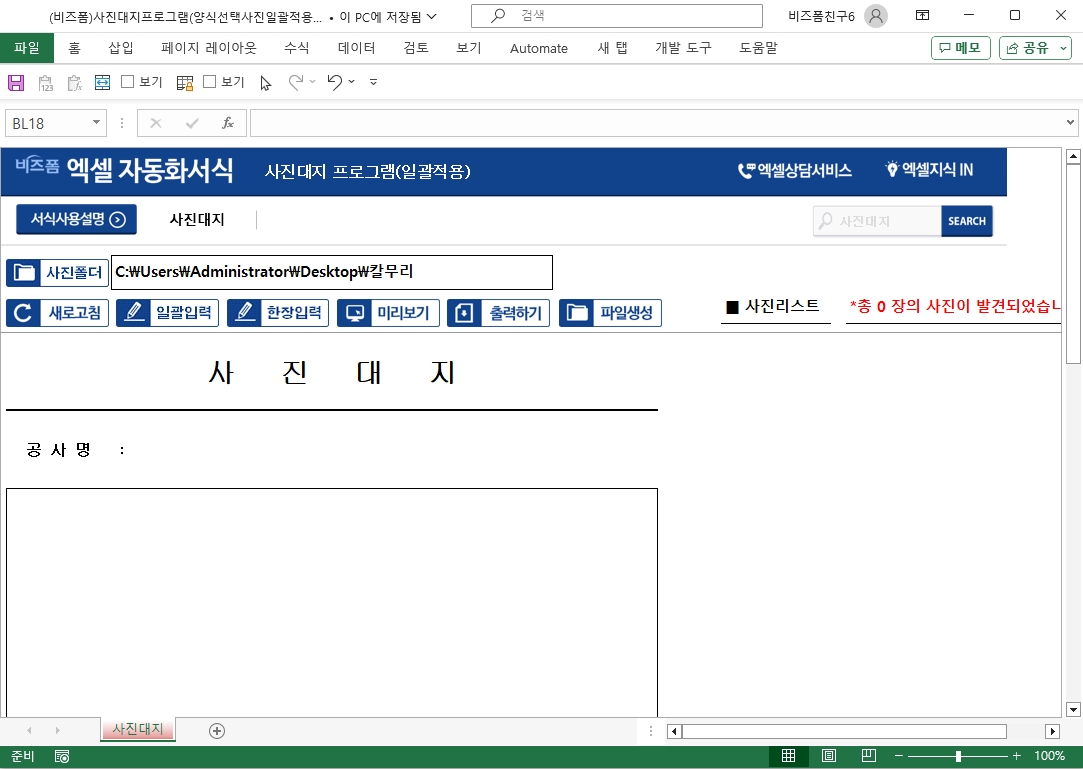Open the 개발 도구 tab
Viewport: 1083px width, 769px height.
[x=683, y=48]
